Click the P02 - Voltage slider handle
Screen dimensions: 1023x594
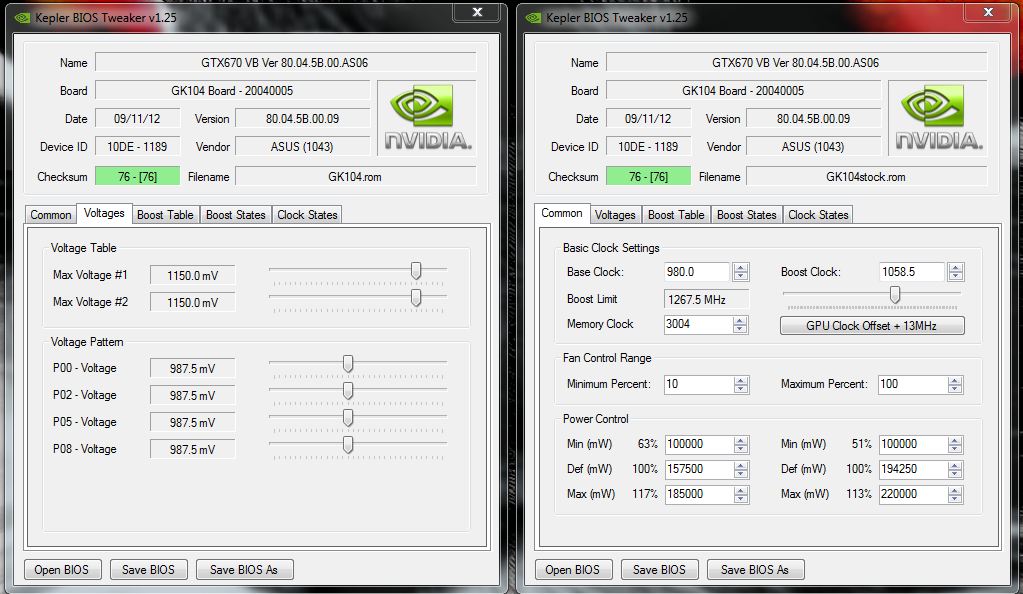click(x=348, y=391)
